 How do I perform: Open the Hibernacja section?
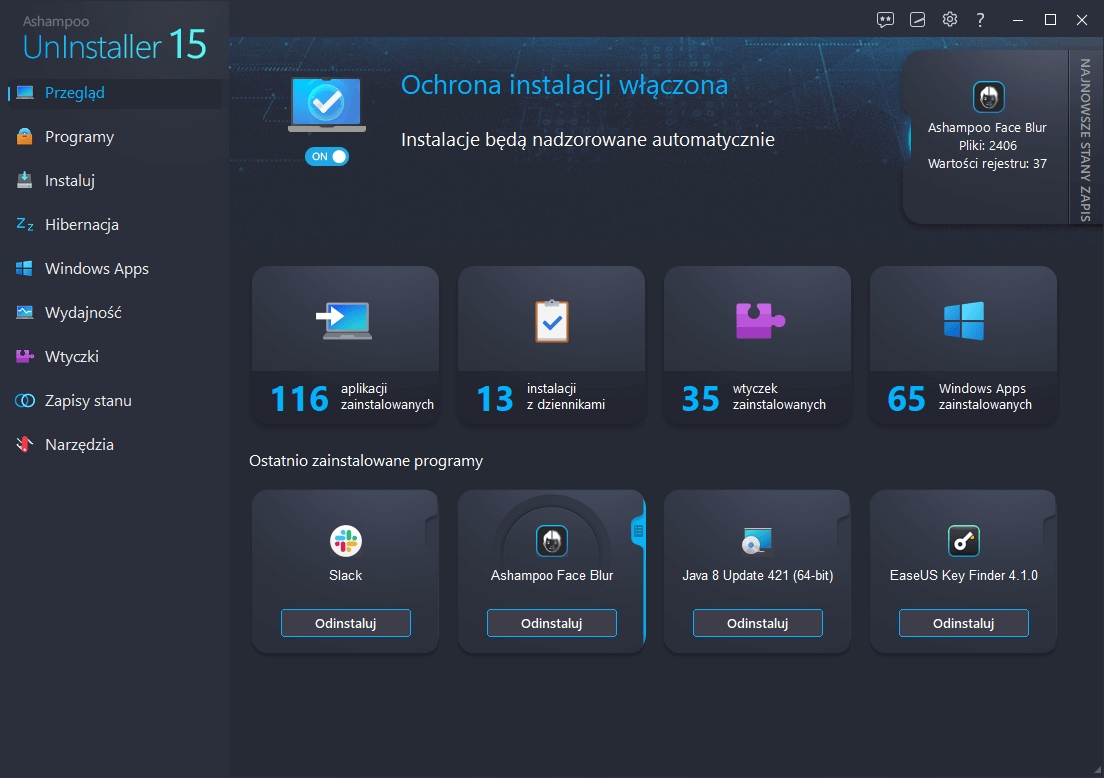[113, 225]
